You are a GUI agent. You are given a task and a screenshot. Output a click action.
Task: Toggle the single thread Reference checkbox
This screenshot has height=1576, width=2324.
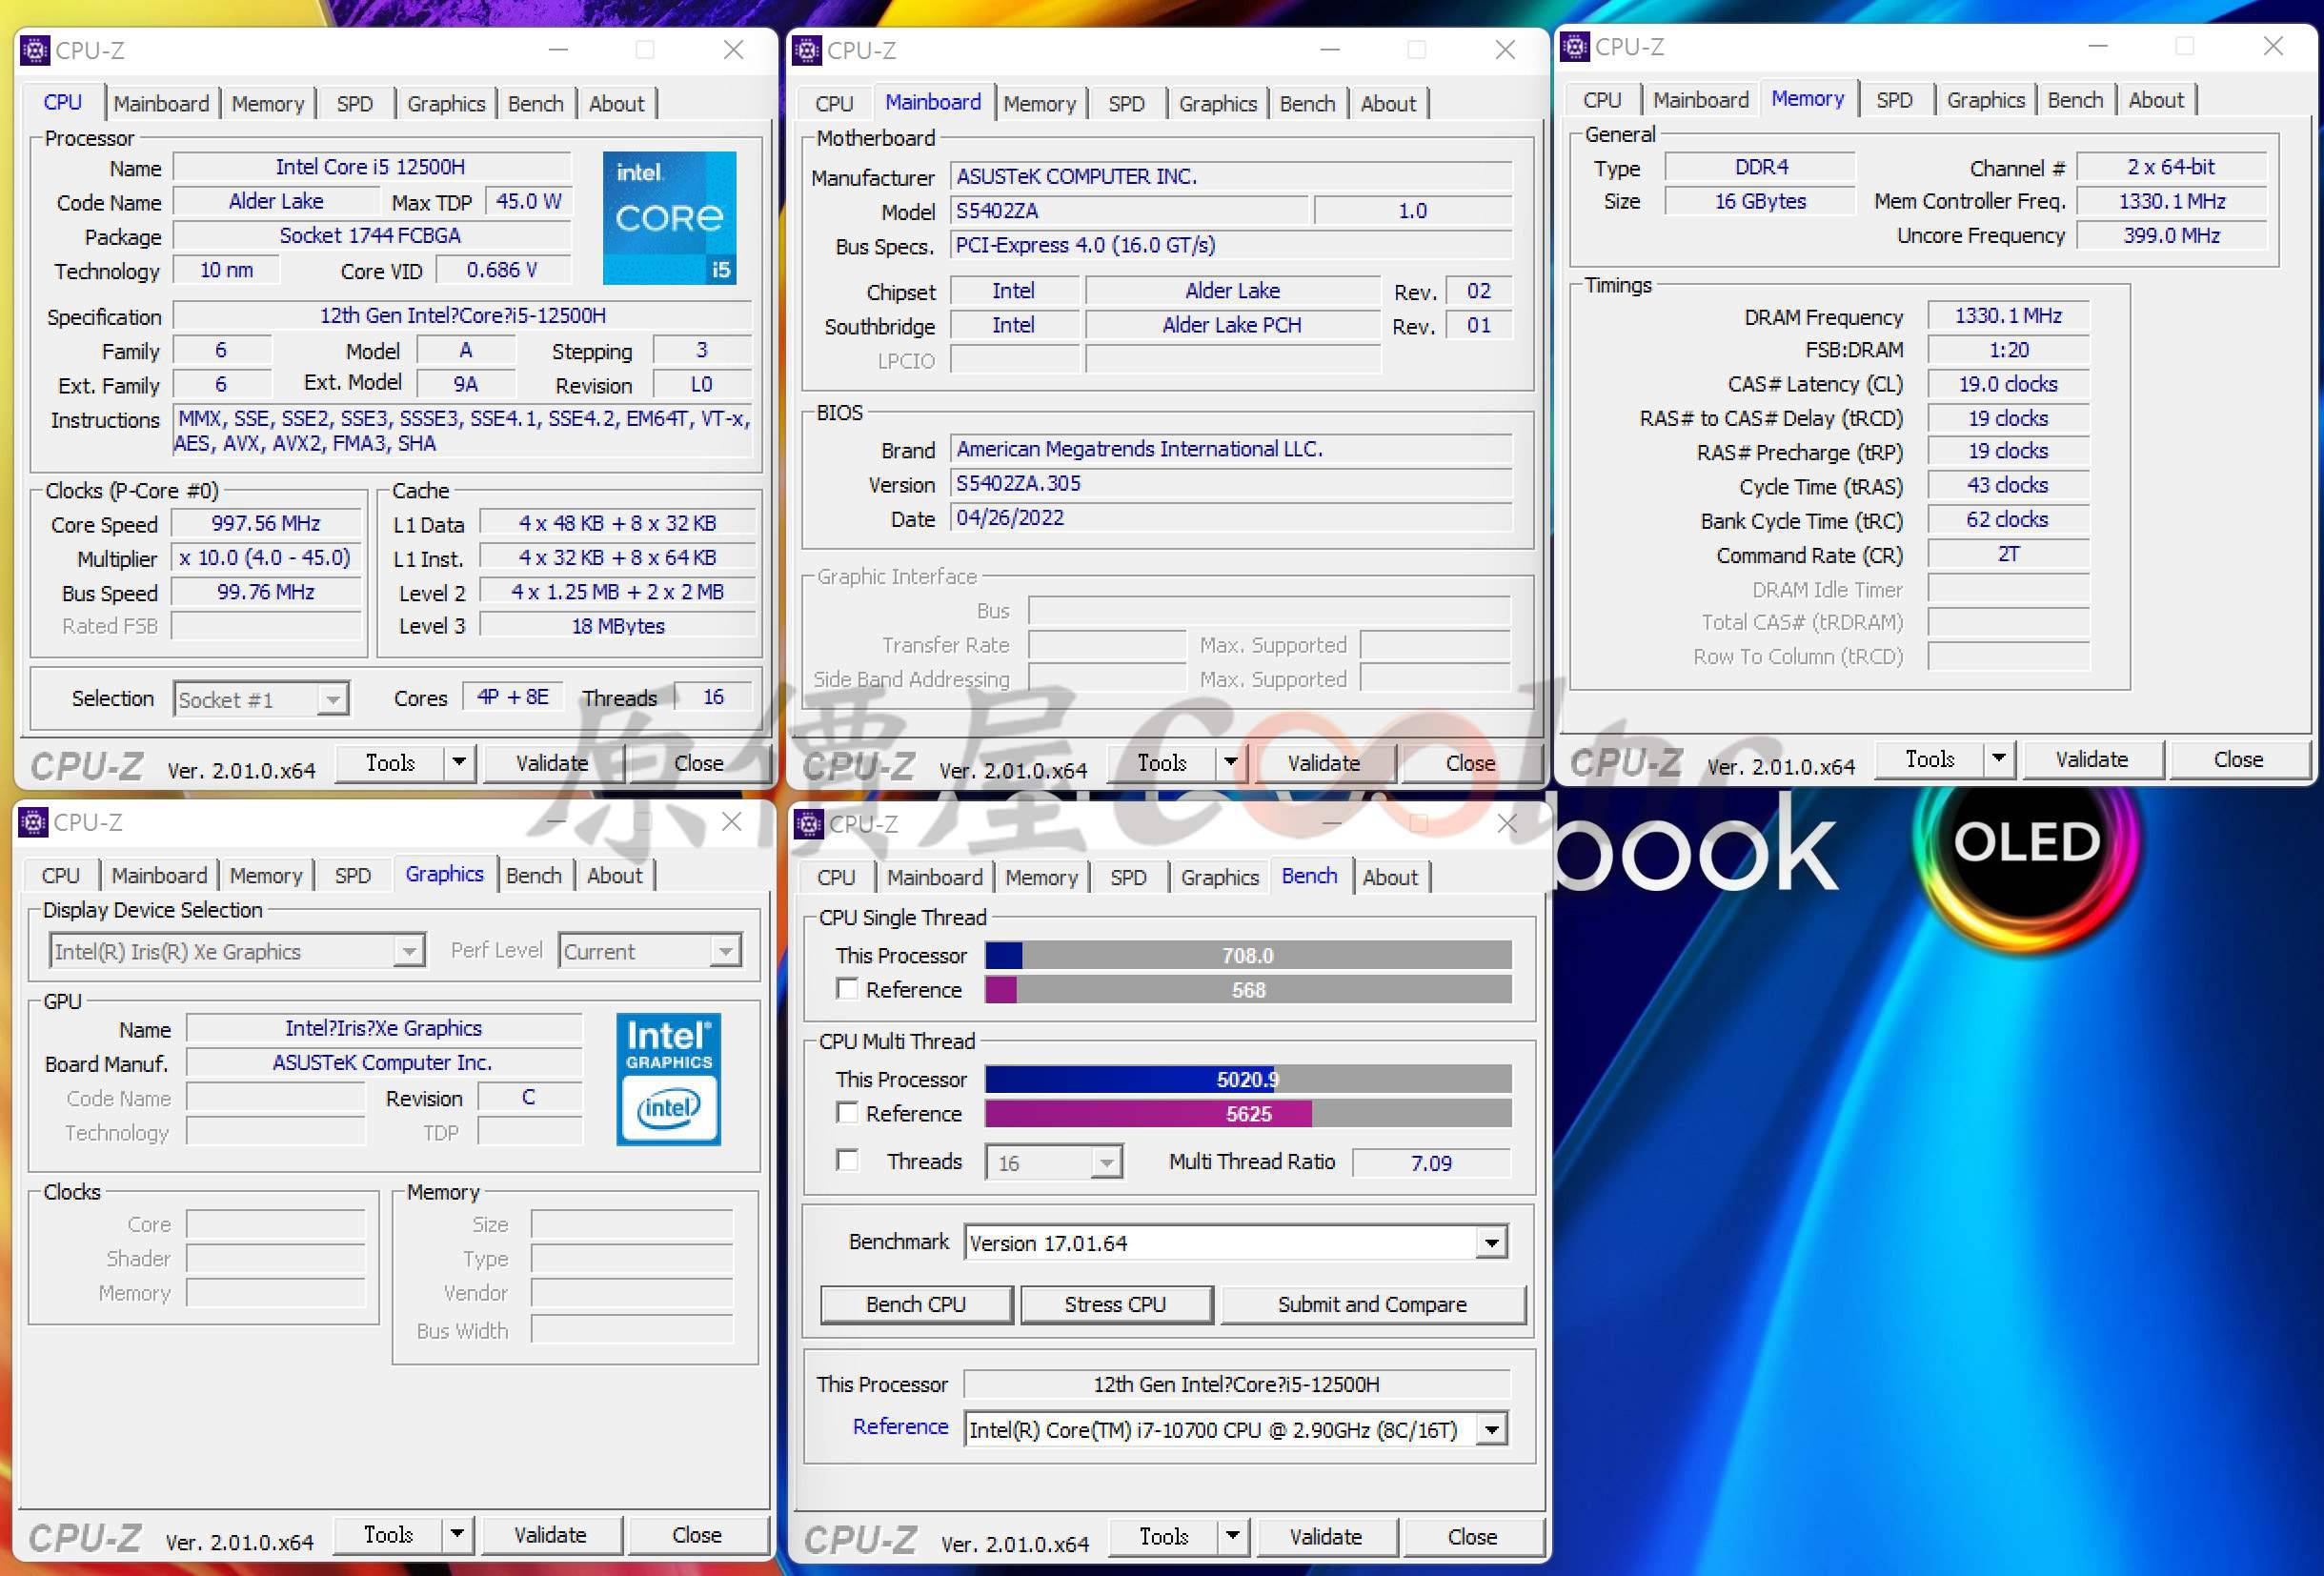coord(847,989)
